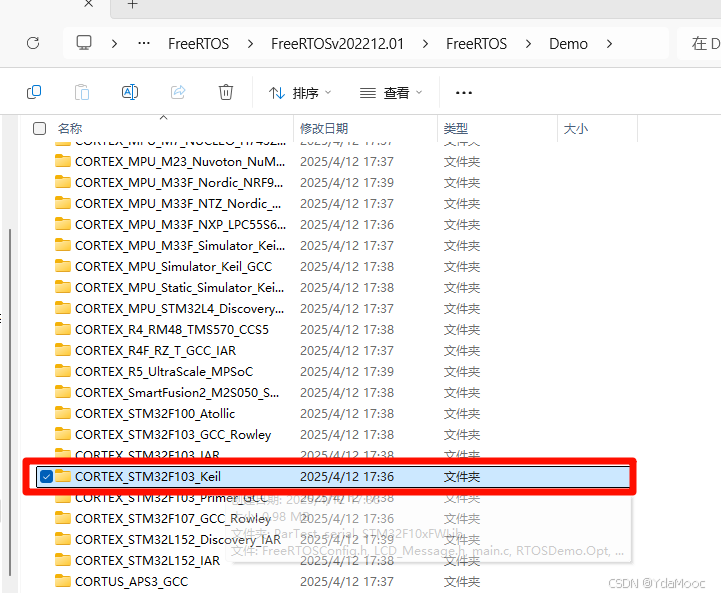Image resolution: width=721 pixels, height=596 pixels.
Task: Select the CORTEX_SmartFusion2_M2S050_S... folder
Action: pos(177,393)
